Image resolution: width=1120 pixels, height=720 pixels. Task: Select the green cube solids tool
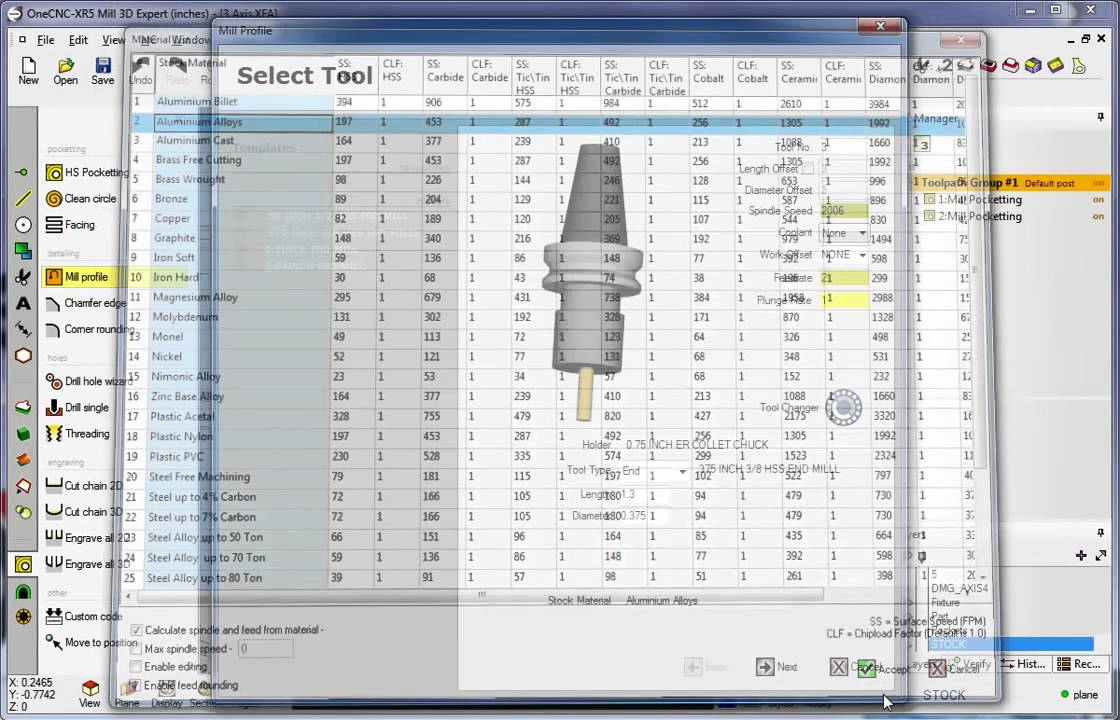point(23,434)
